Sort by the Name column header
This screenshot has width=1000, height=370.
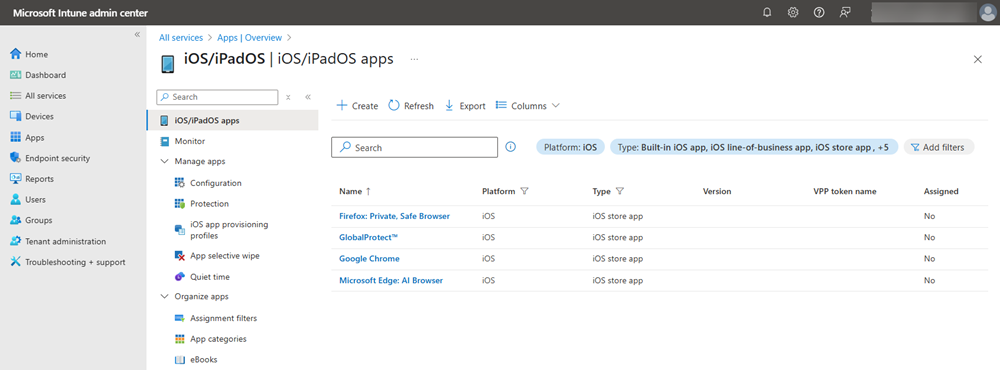coord(355,191)
